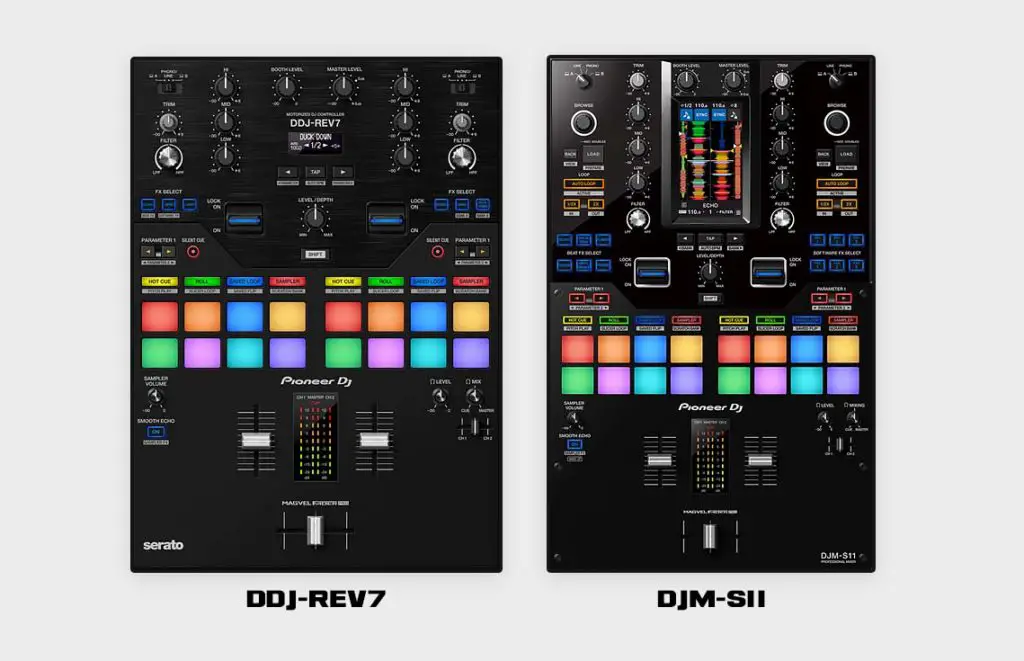Click the left deck BACK button on DJM-S11
Screen dimensions: 1024x661
pyautogui.click(x=571, y=155)
